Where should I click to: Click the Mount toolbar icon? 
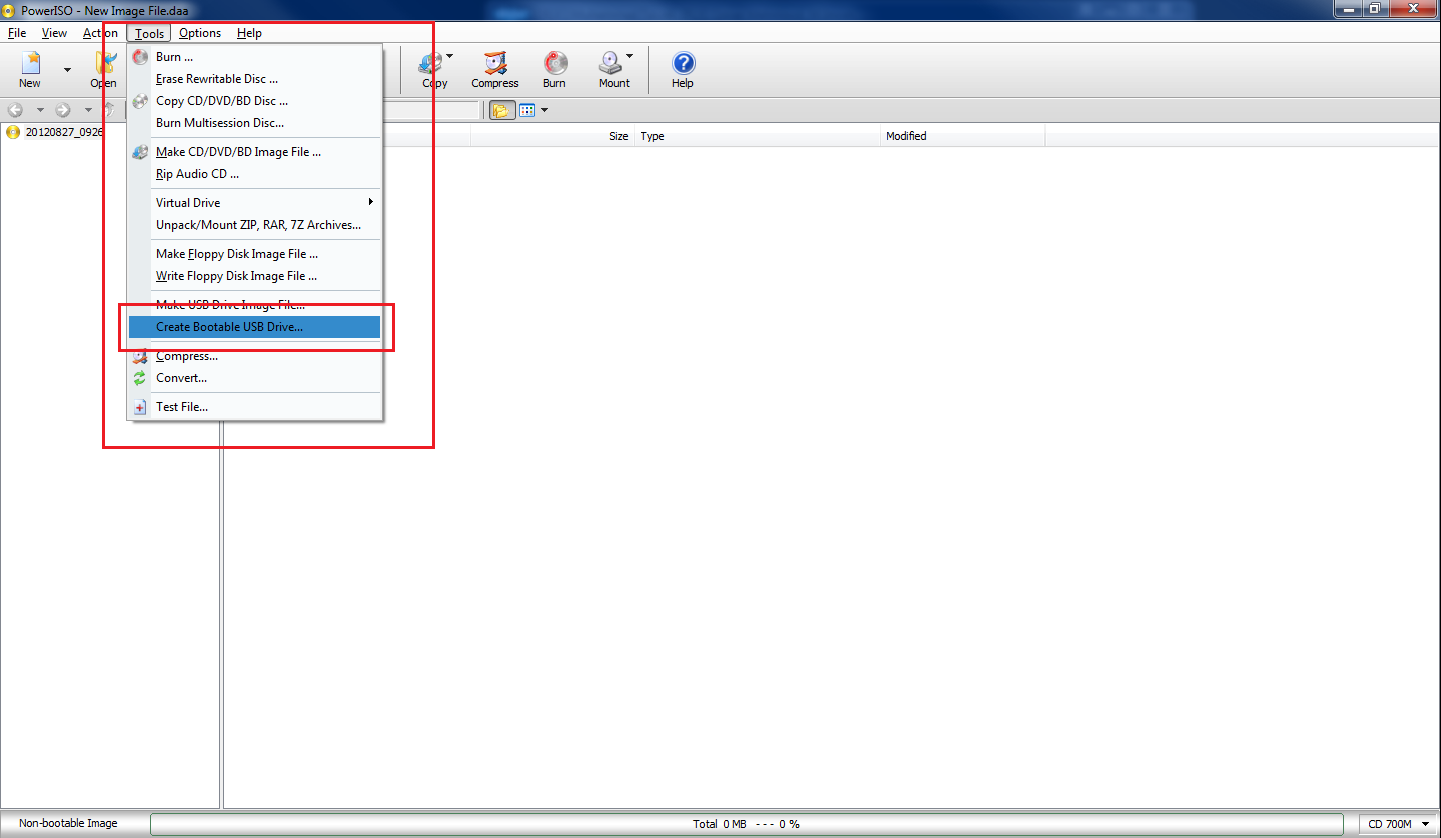[612, 69]
